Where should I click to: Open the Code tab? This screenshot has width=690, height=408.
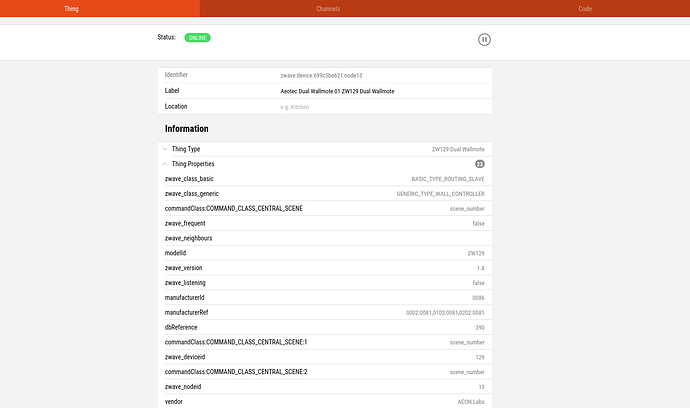(585, 8)
